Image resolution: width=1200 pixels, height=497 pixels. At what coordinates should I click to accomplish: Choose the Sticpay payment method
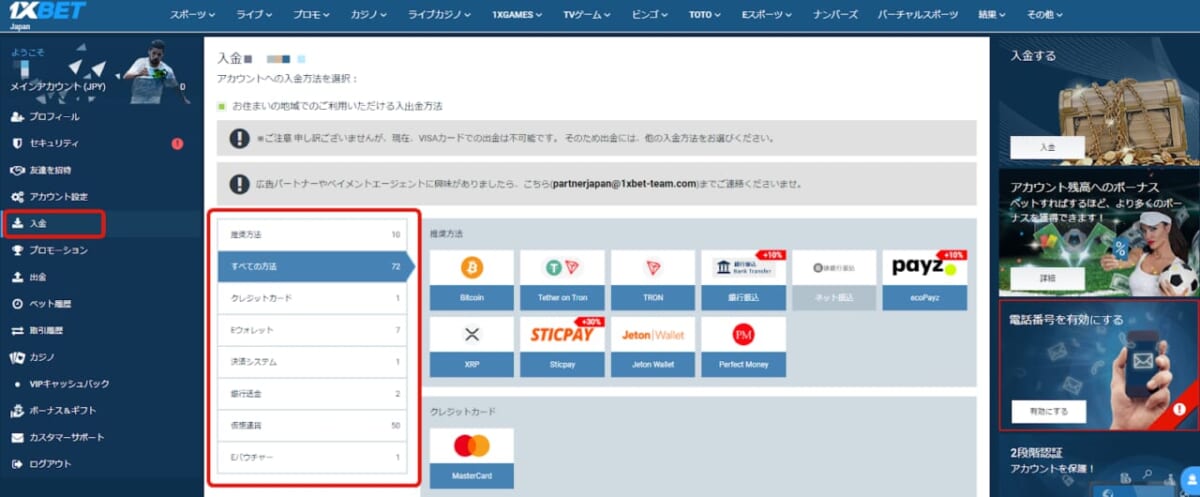tap(562, 346)
